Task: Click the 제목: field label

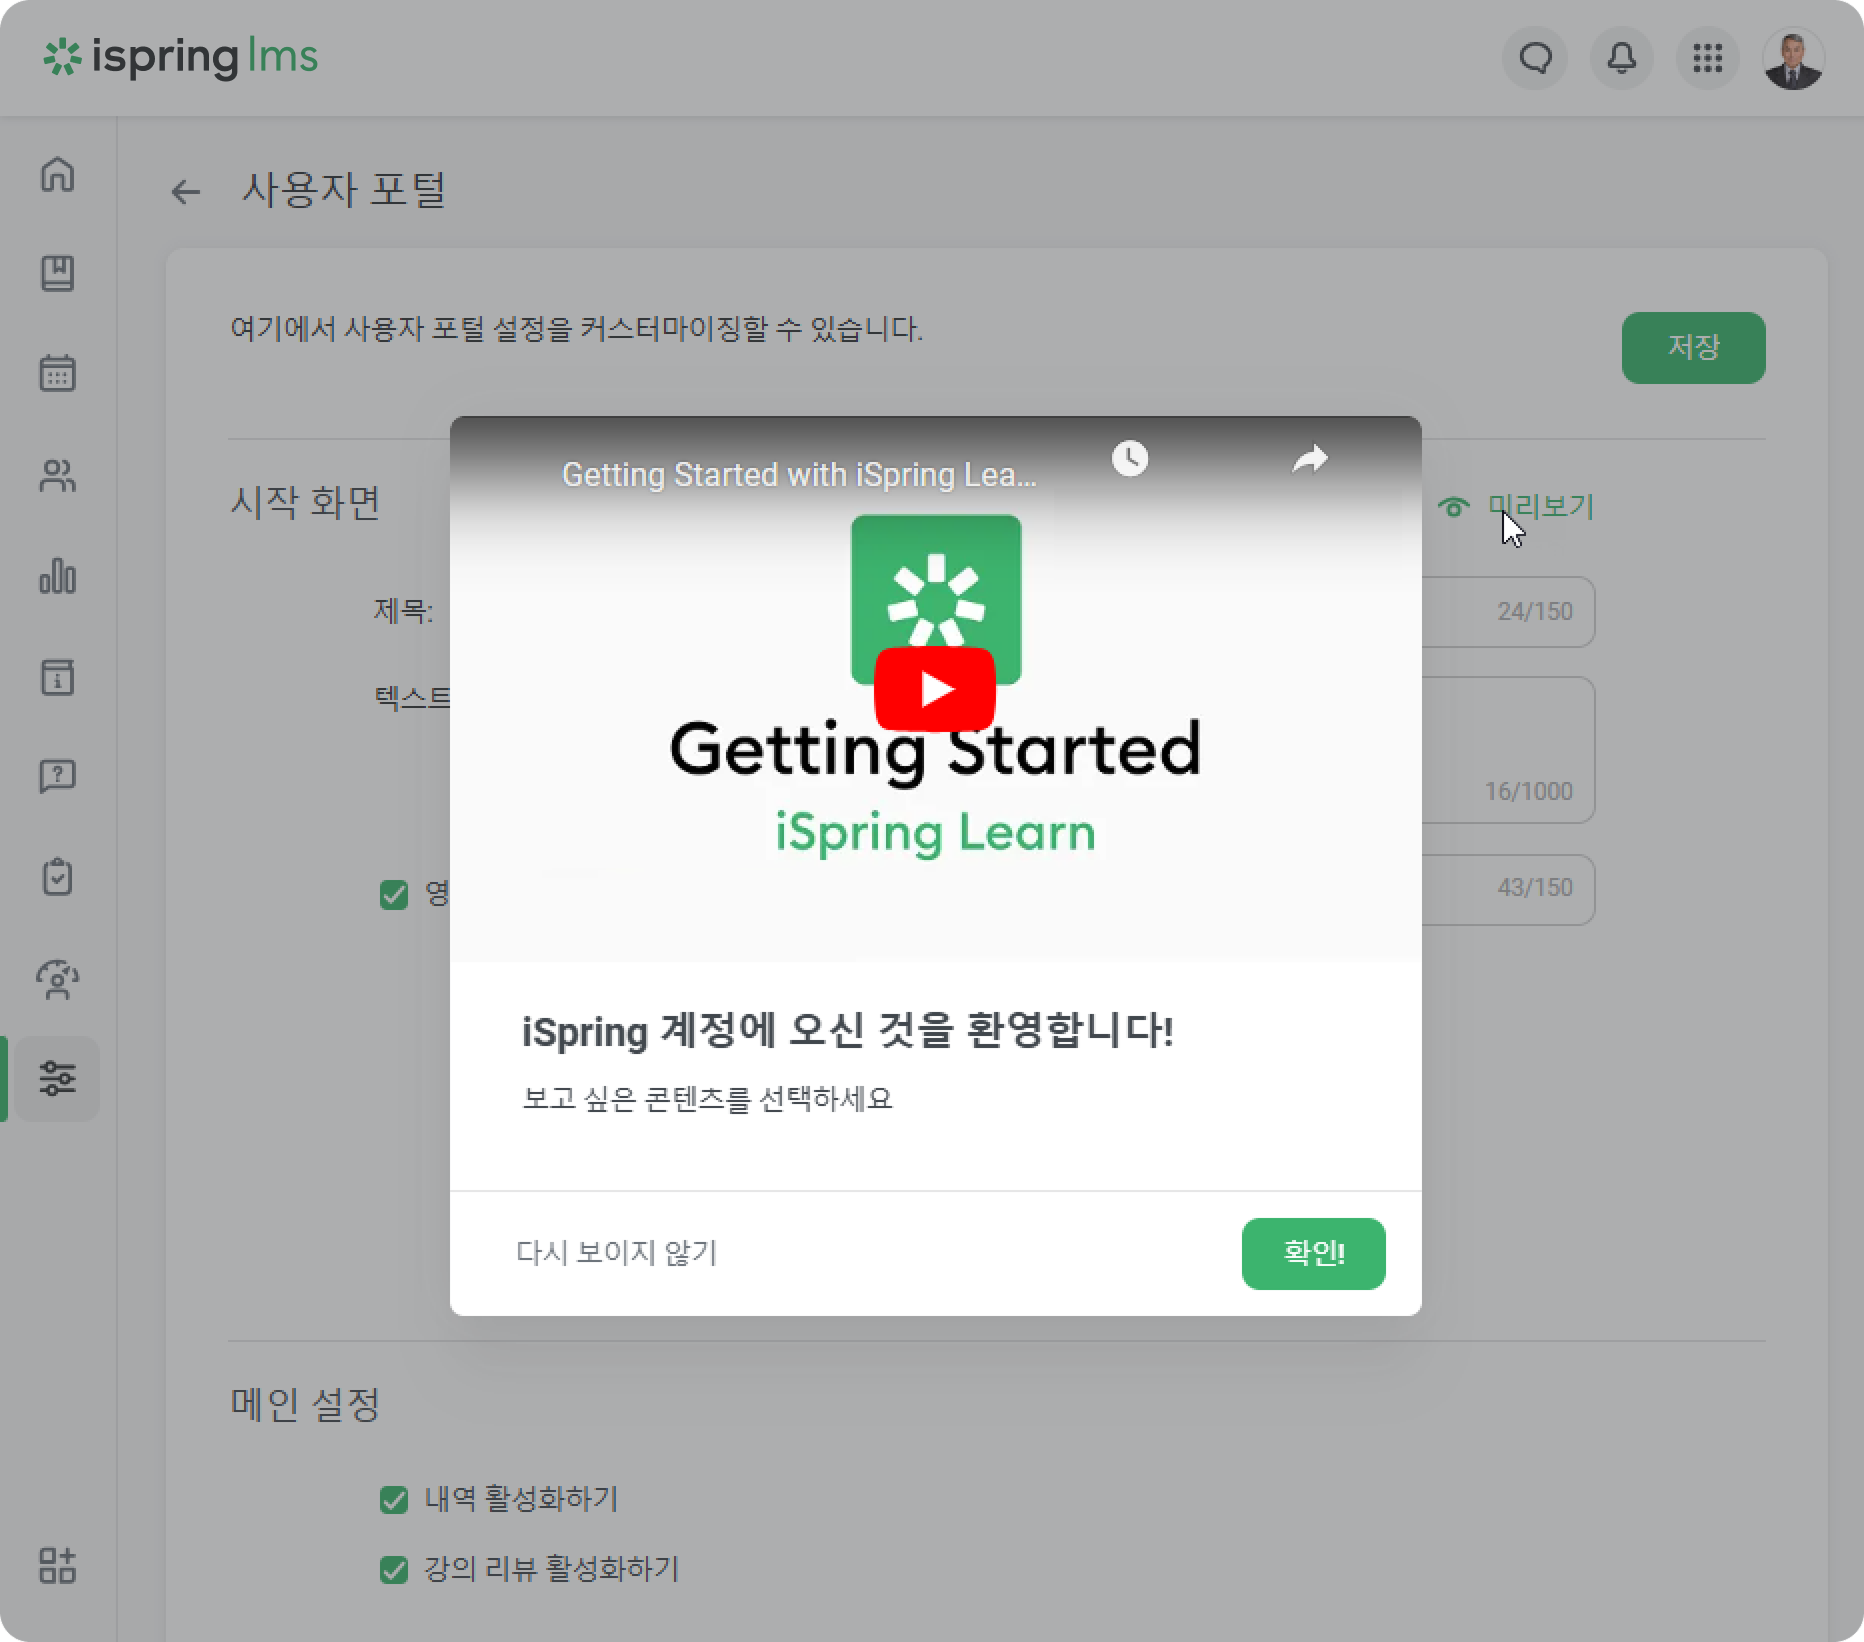Action: pyautogui.click(x=403, y=610)
